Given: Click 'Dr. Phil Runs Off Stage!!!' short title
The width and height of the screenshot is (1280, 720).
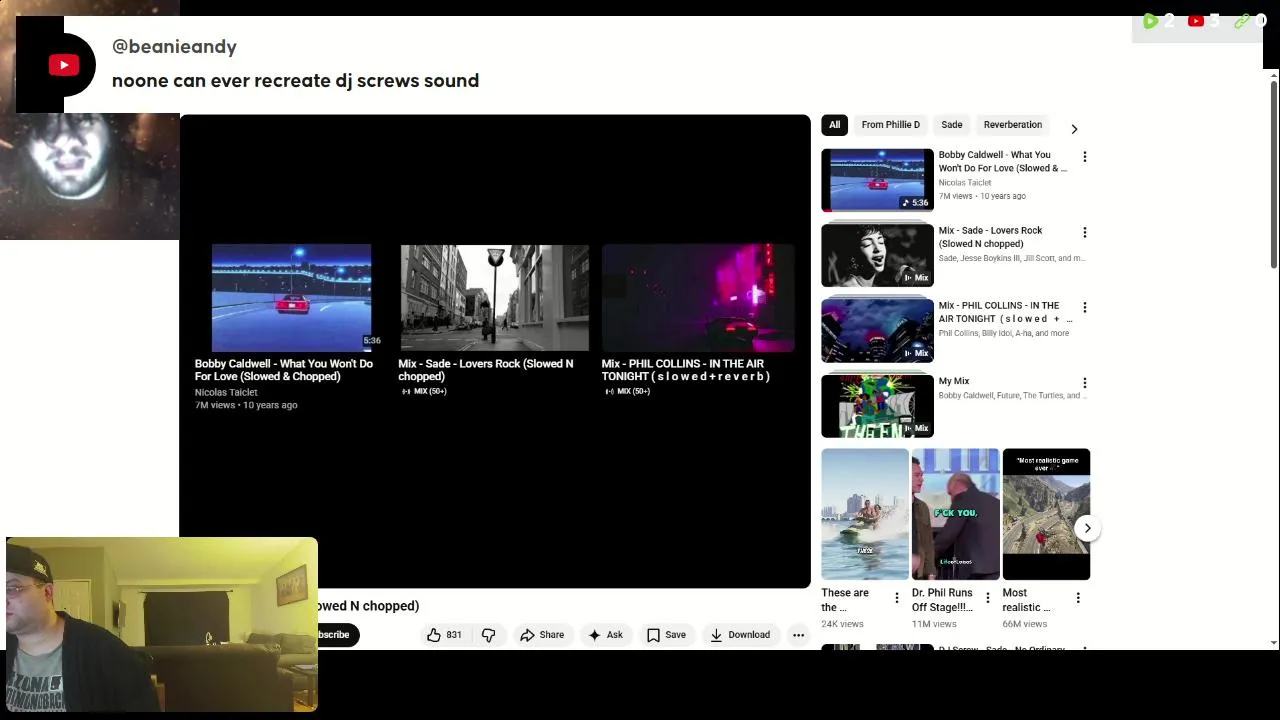Looking at the screenshot, I should click(x=942, y=600).
